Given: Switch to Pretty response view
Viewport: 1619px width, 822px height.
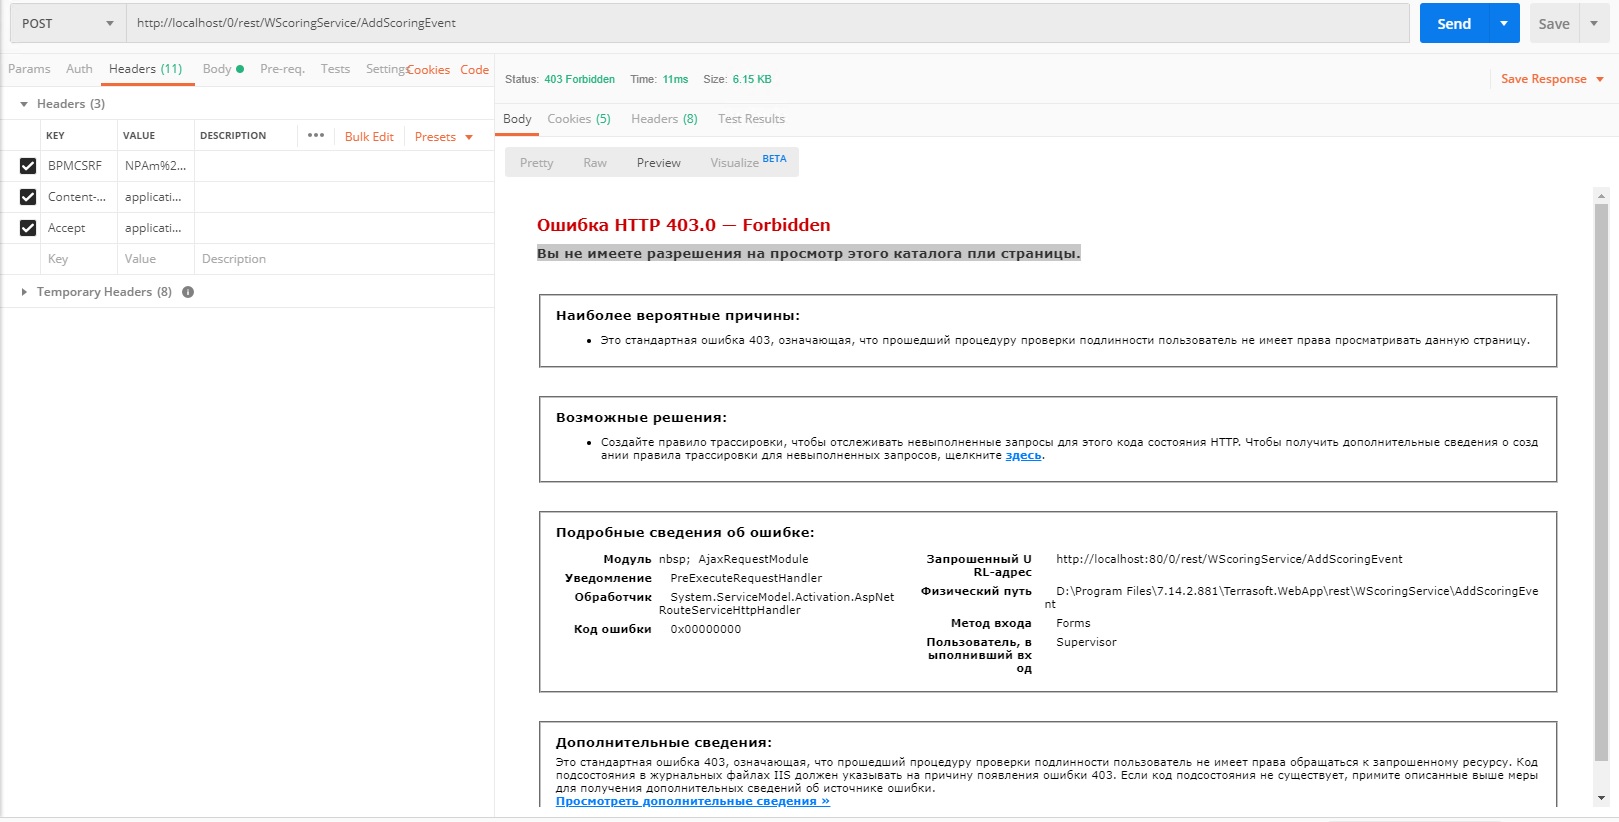Looking at the screenshot, I should click(x=536, y=163).
